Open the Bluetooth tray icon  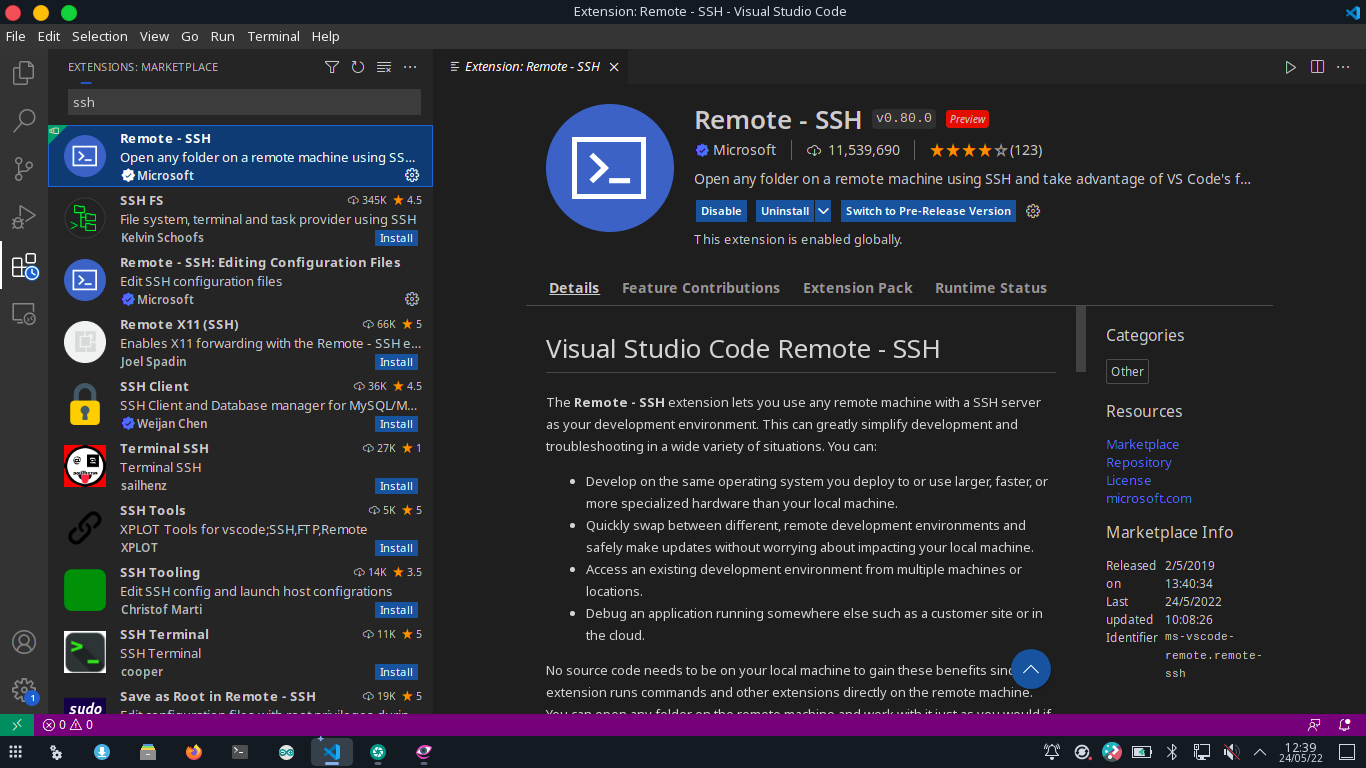[x=1173, y=752]
